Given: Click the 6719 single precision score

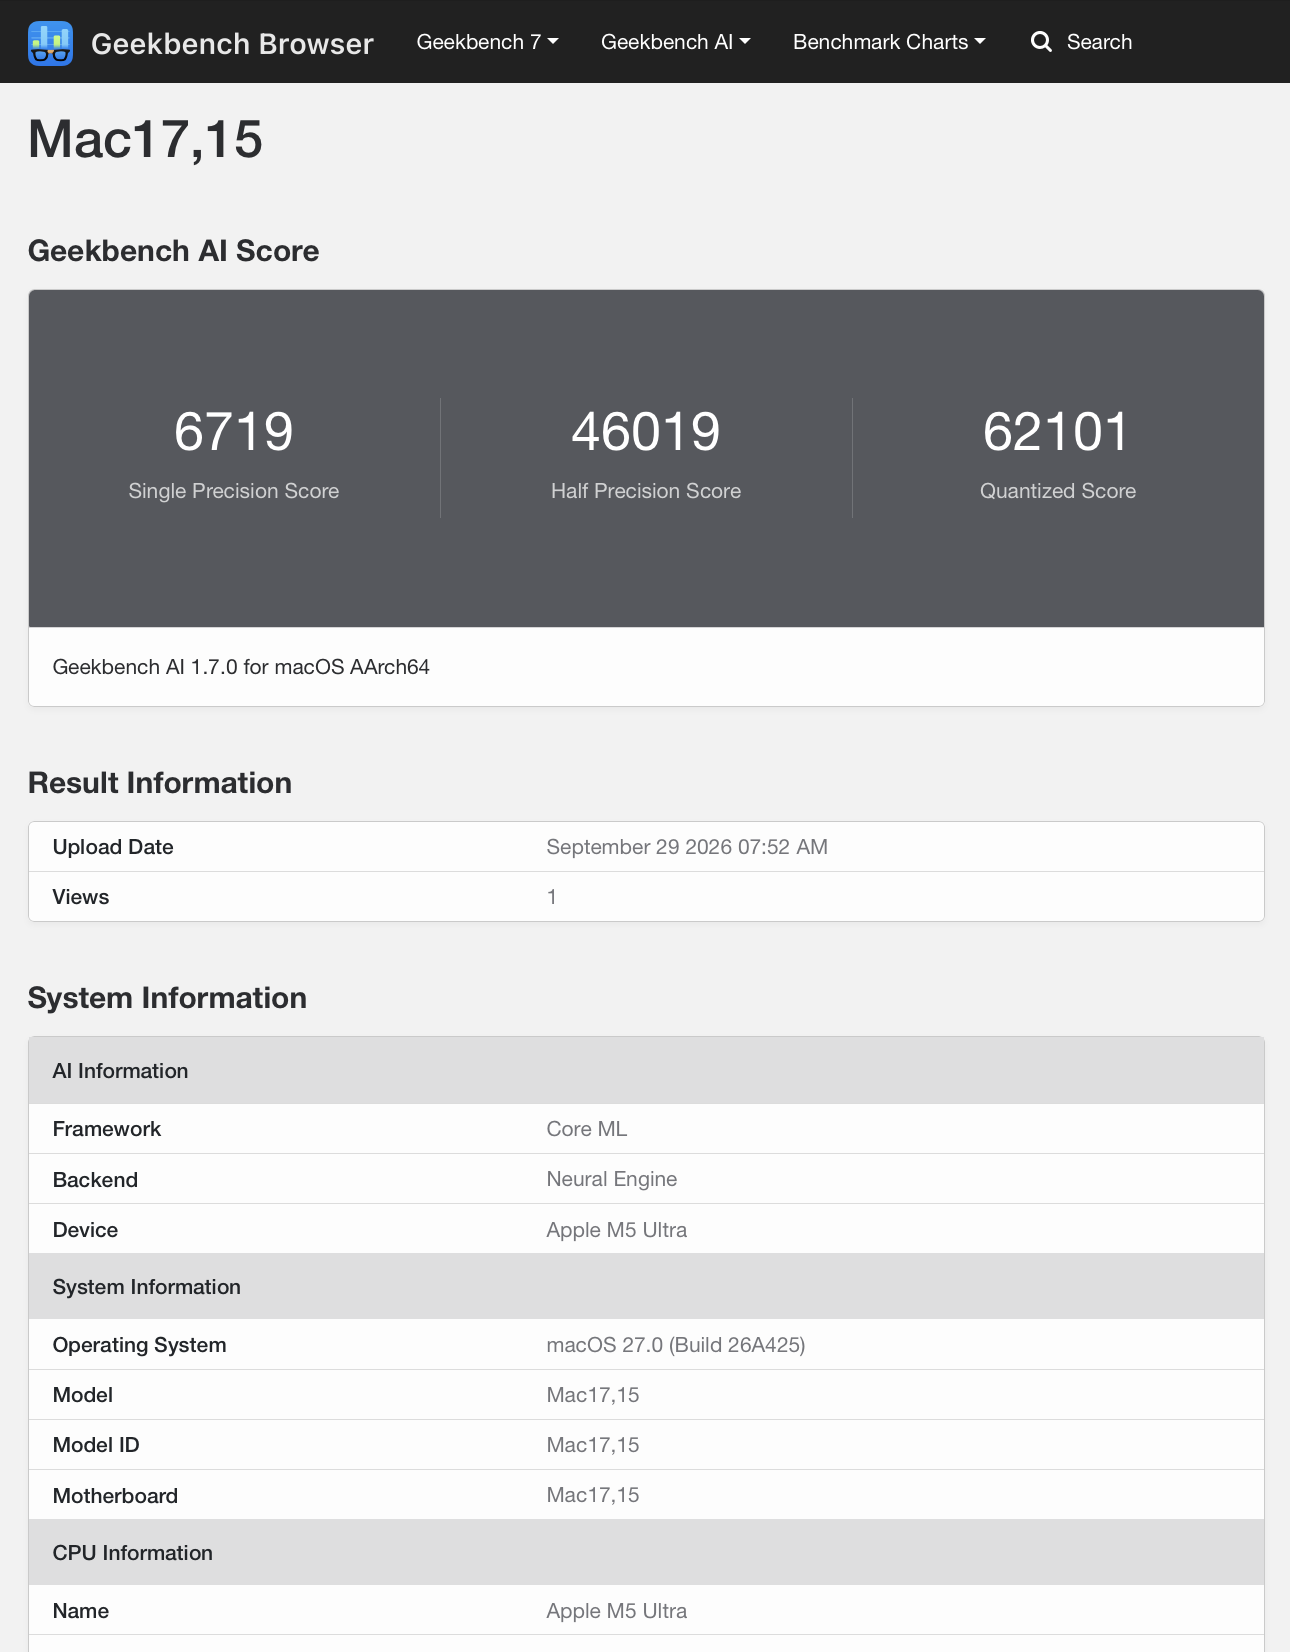Looking at the screenshot, I should [234, 432].
